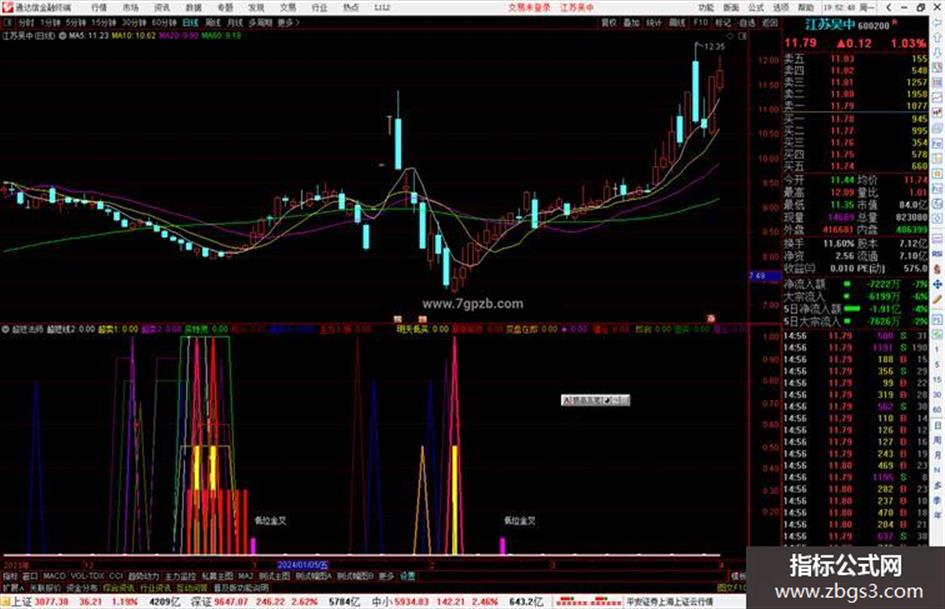Open the 数据 menu
The width and height of the screenshot is (945, 609).
click(193, 8)
